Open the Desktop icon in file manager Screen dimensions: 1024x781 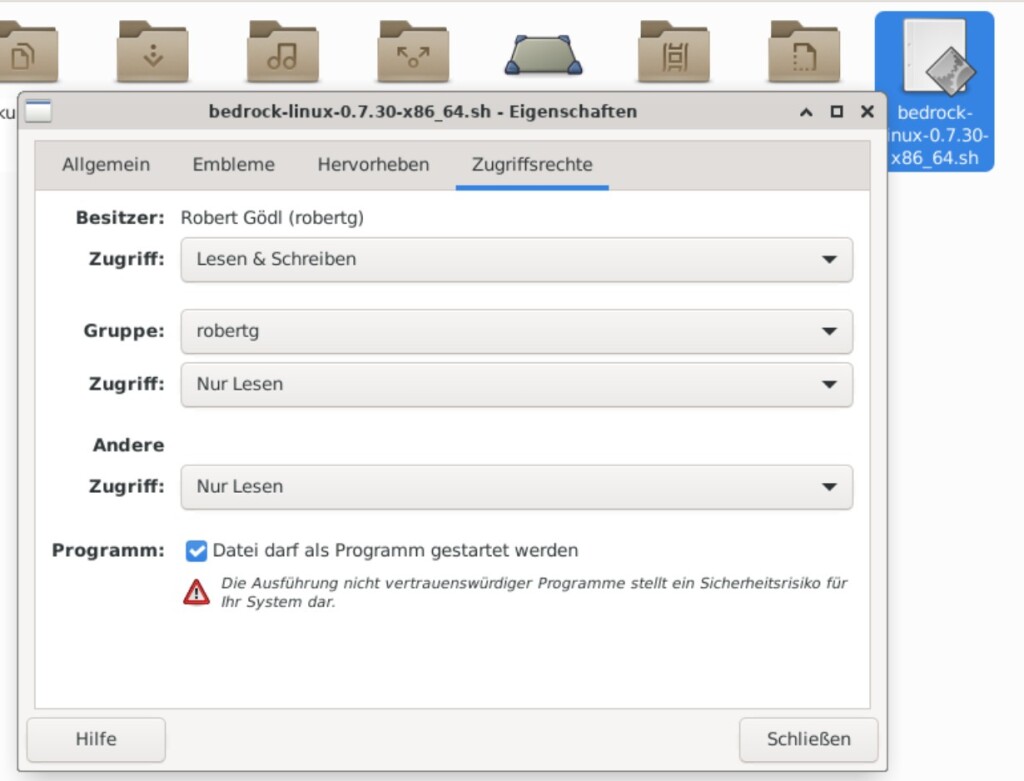click(x=543, y=55)
